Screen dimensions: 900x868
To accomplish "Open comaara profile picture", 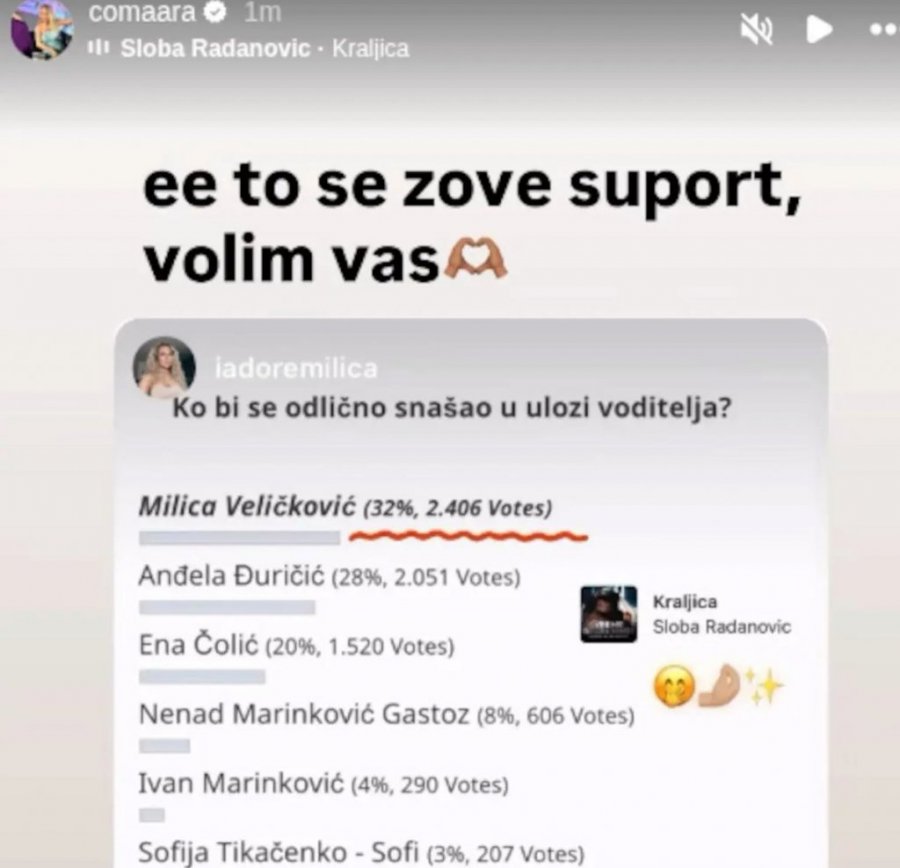I will (42, 29).
